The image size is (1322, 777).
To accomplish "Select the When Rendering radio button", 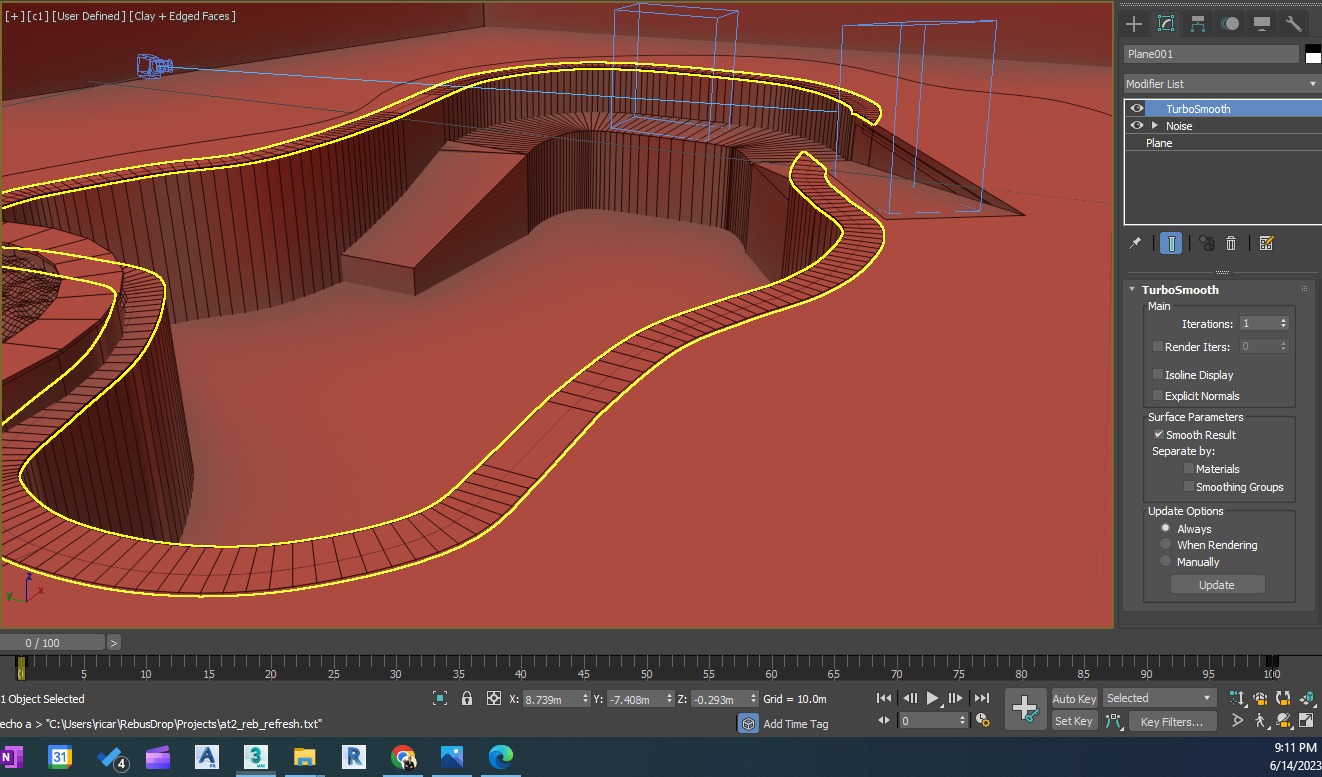I will 1165,545.
